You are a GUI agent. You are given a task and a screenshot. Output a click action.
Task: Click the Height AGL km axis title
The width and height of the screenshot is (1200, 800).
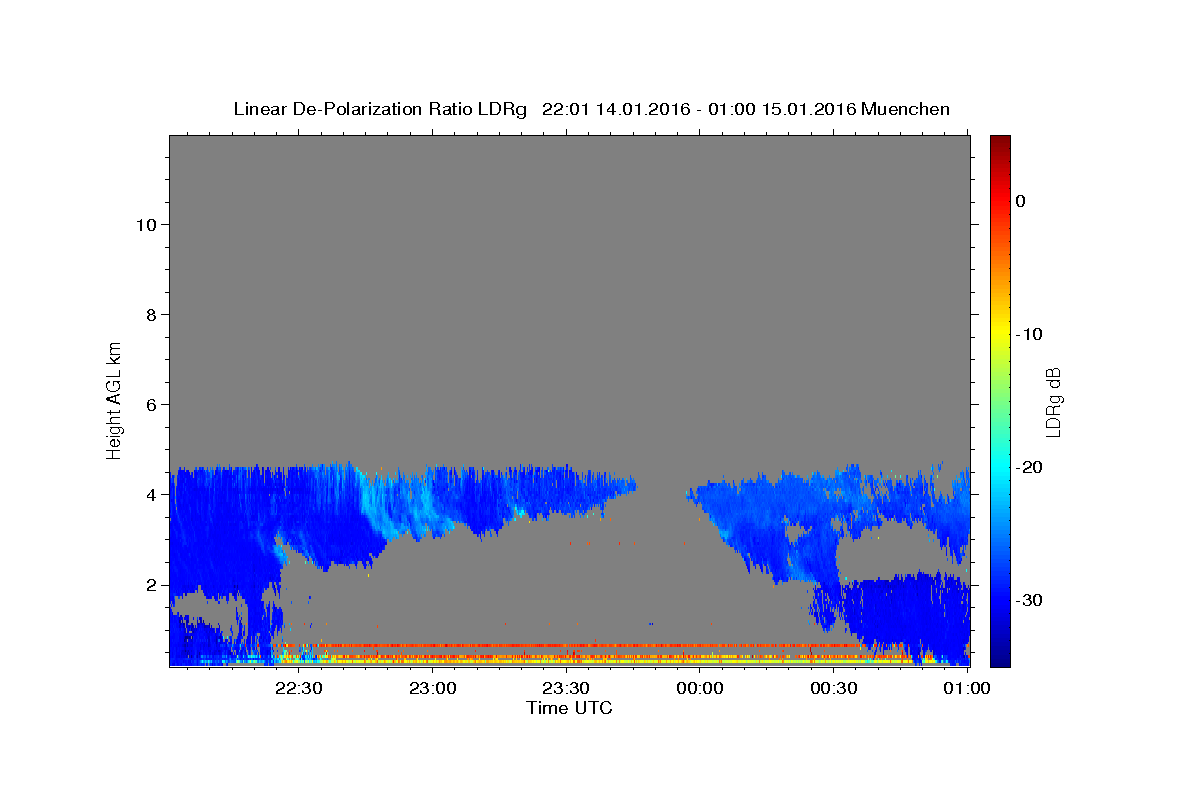click(x=114, y=400)
